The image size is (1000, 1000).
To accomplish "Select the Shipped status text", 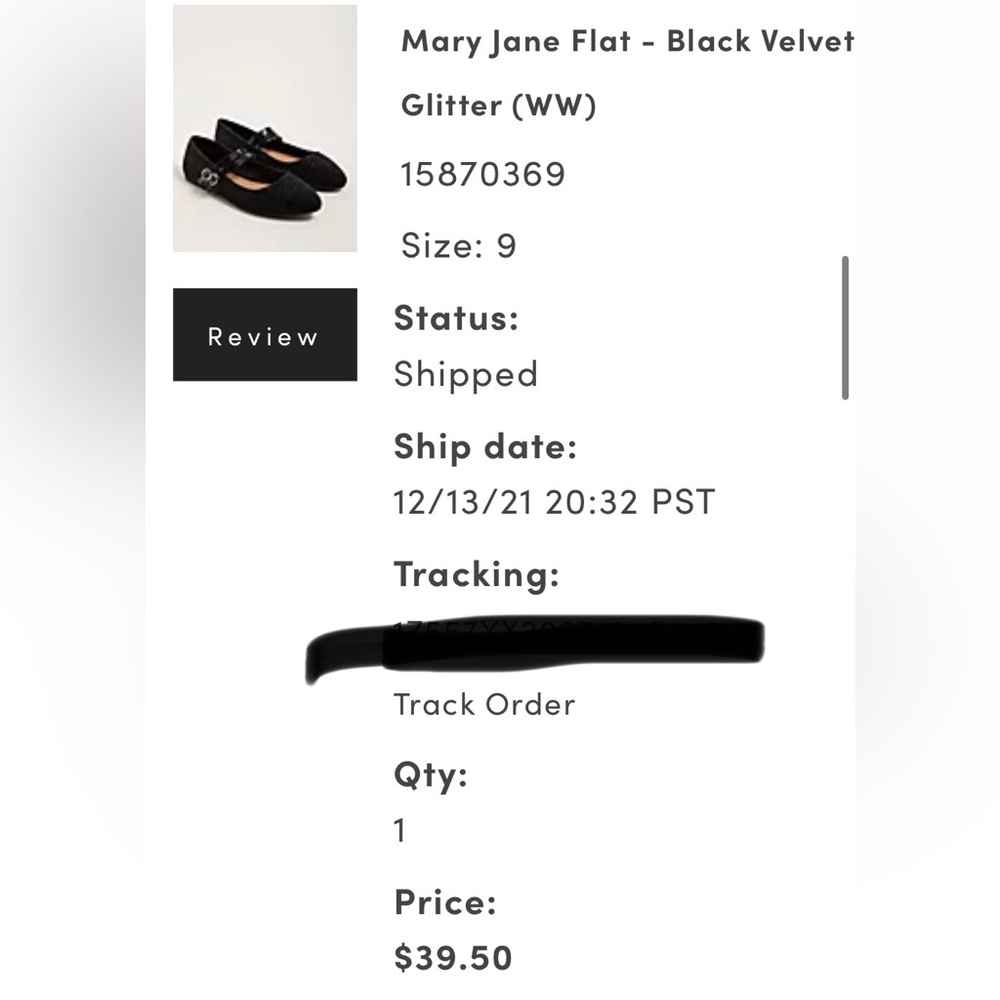I will click(465, 373).
